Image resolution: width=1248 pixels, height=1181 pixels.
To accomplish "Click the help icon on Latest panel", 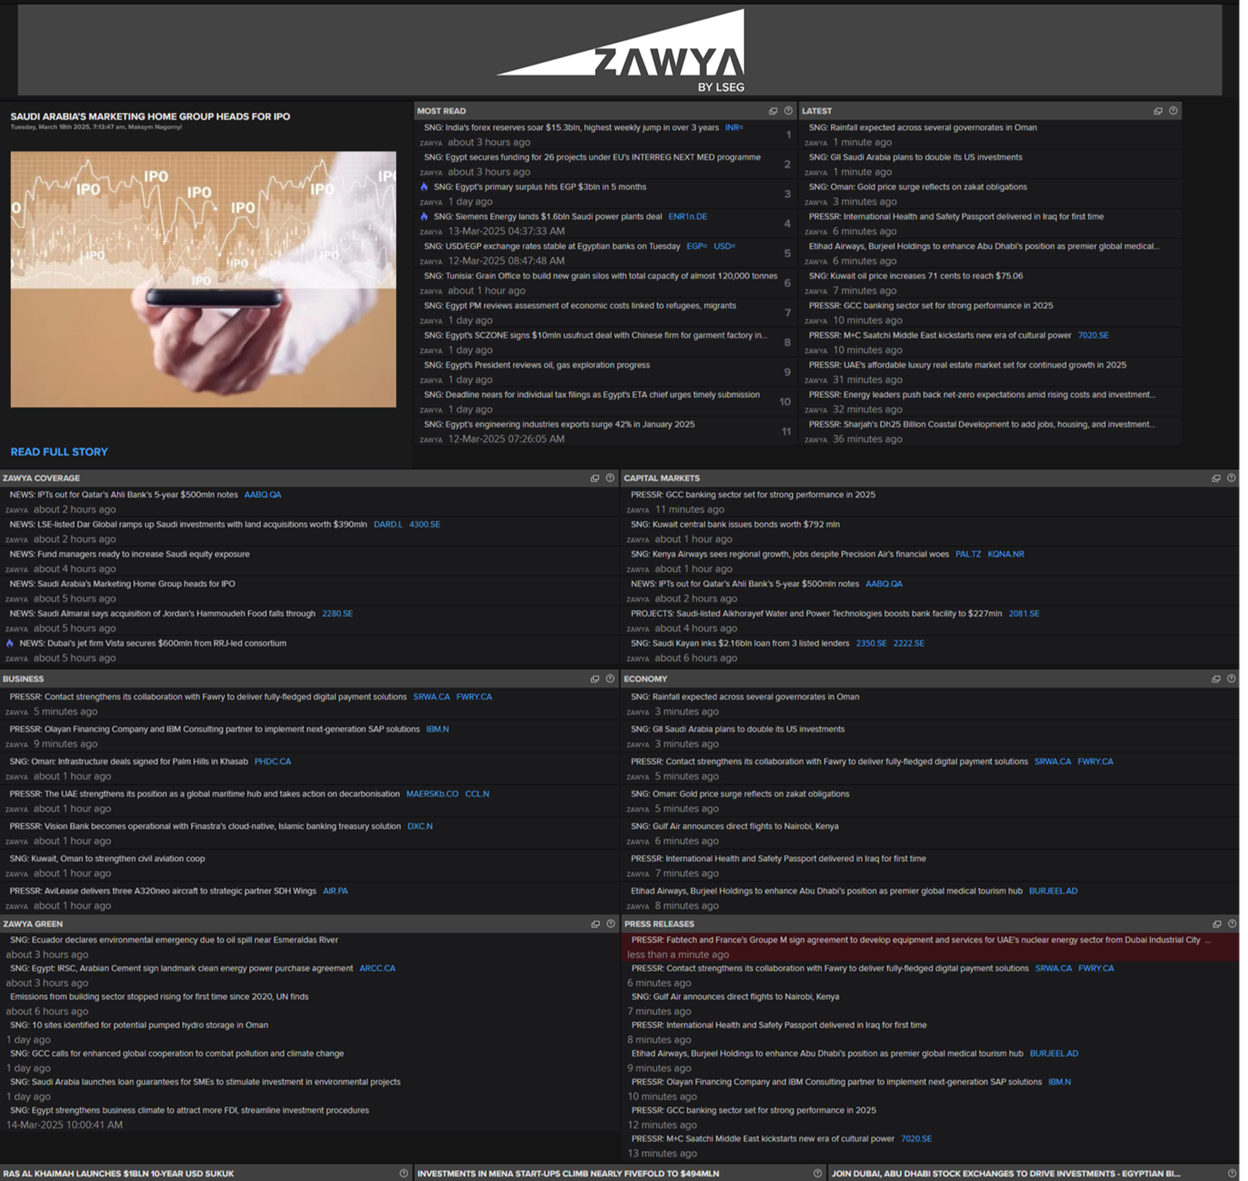I will pyautogui.click(x=1173, y=111).
